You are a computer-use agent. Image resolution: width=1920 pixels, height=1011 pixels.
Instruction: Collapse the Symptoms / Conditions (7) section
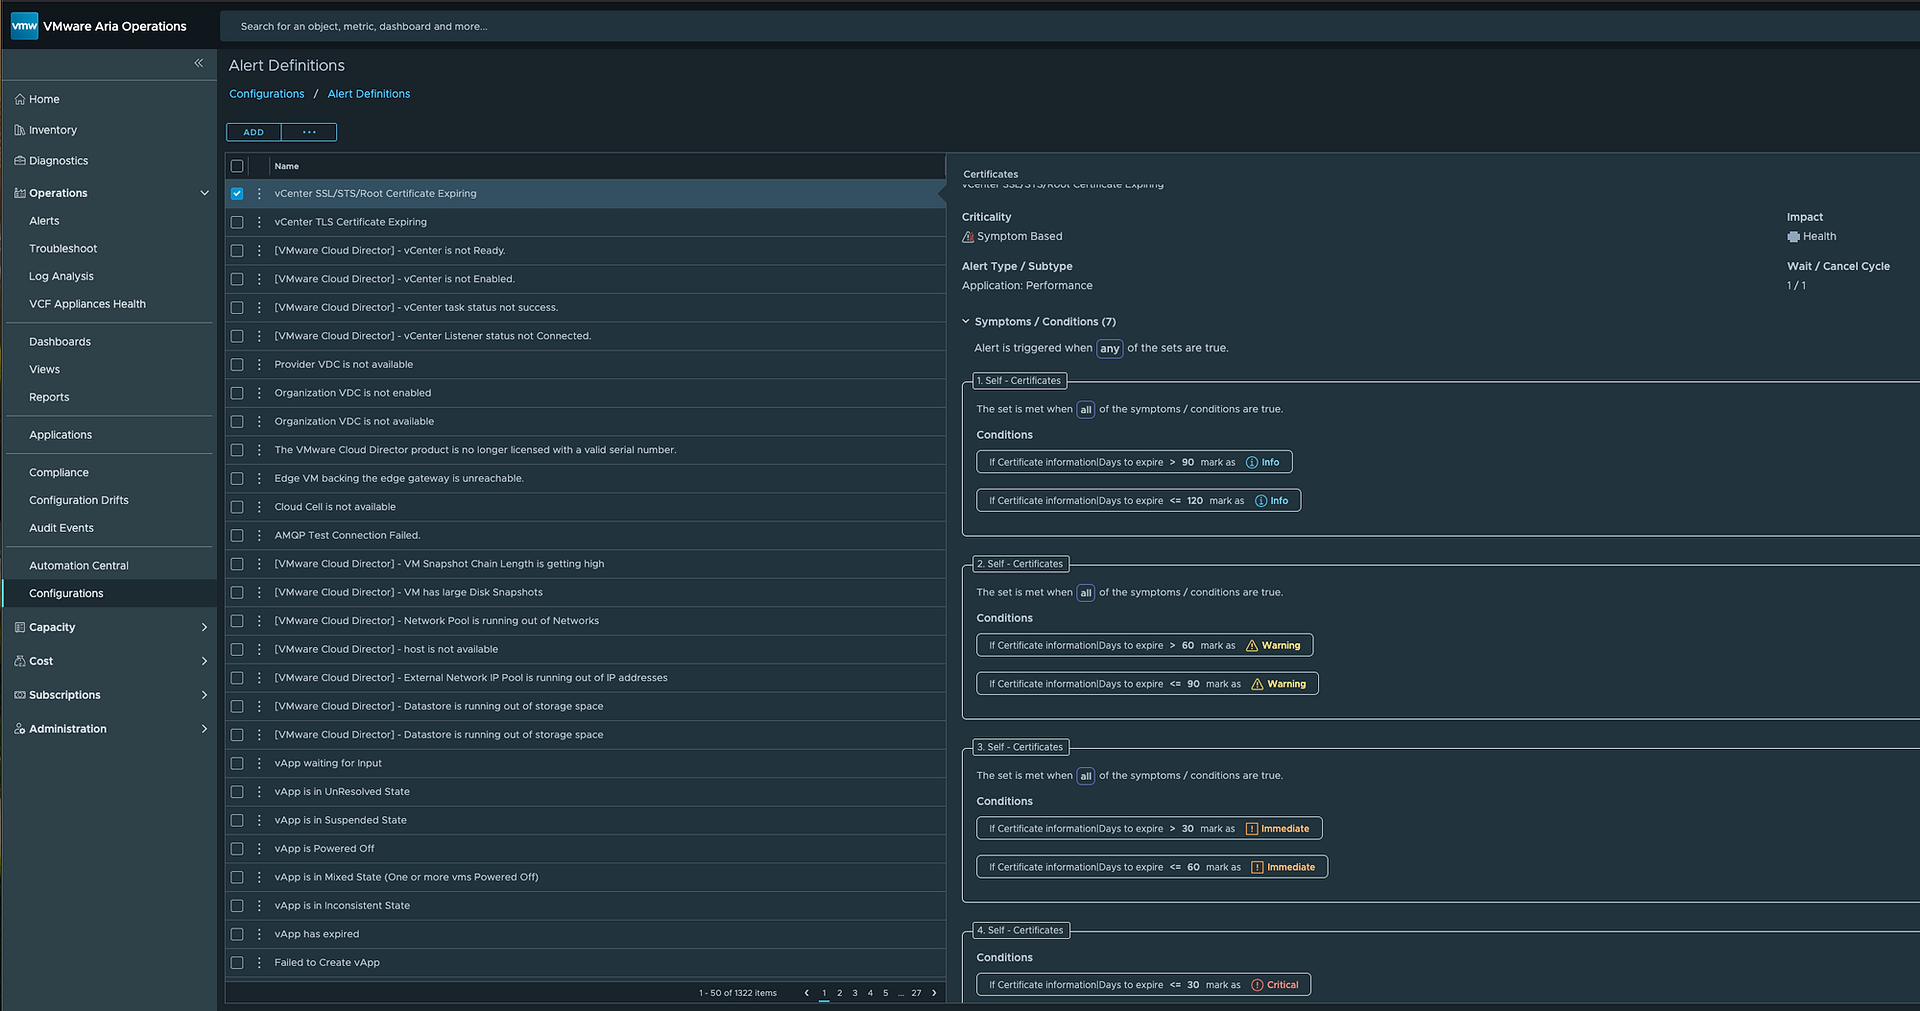pos(966,322)
